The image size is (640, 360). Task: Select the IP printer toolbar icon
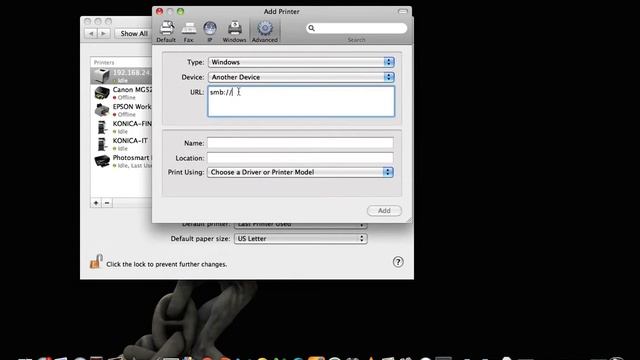point(210,31)
